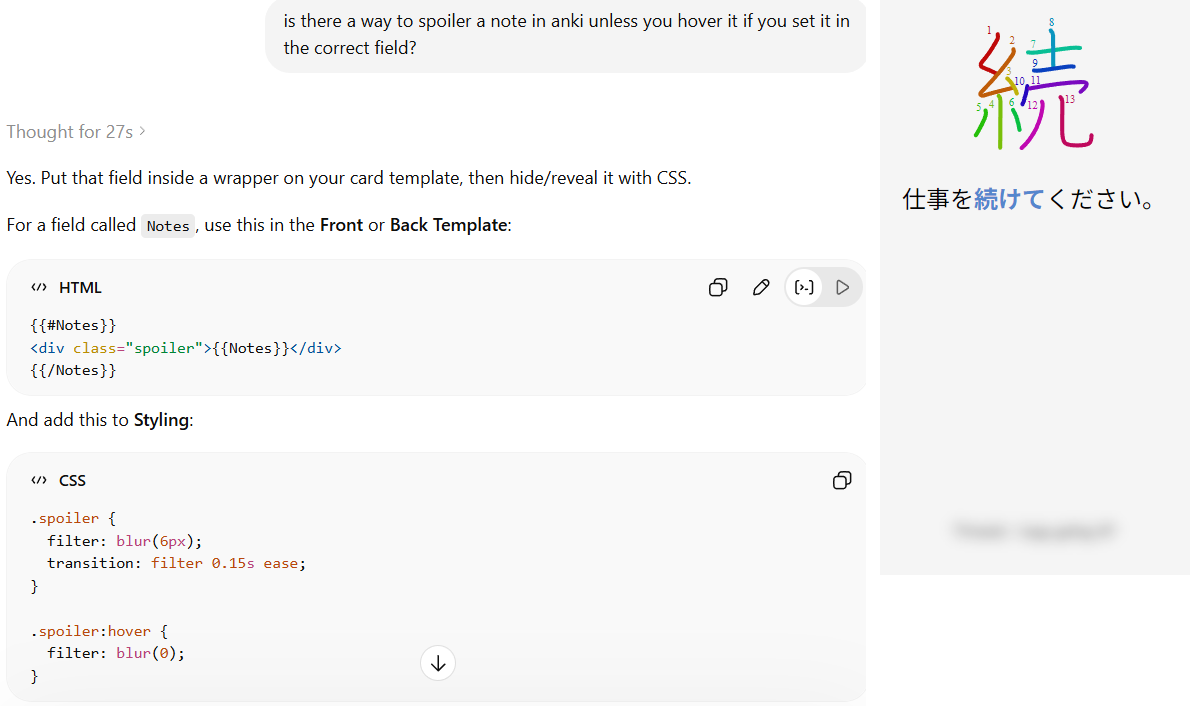Click the "filter: blur(0);" line
Viewport: 1190px width, 706px height.
tap(116, 653)
